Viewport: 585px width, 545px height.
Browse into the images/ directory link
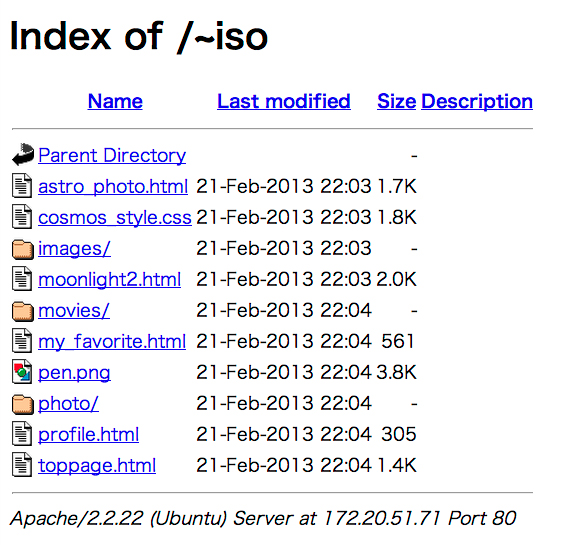[x=74, y=248]
